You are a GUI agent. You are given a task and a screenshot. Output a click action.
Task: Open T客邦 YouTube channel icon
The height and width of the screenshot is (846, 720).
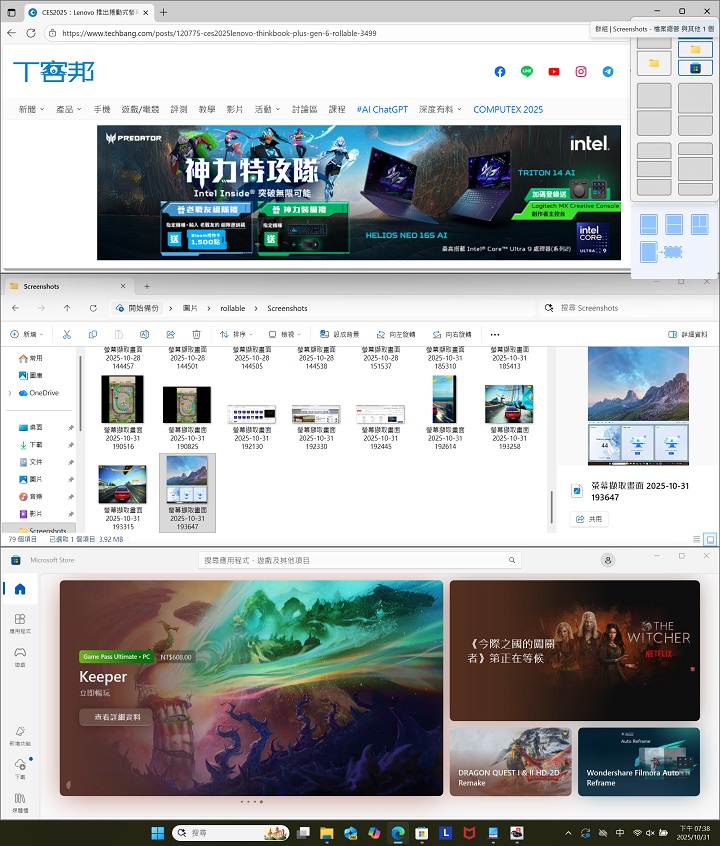click(x=554, y=72)
